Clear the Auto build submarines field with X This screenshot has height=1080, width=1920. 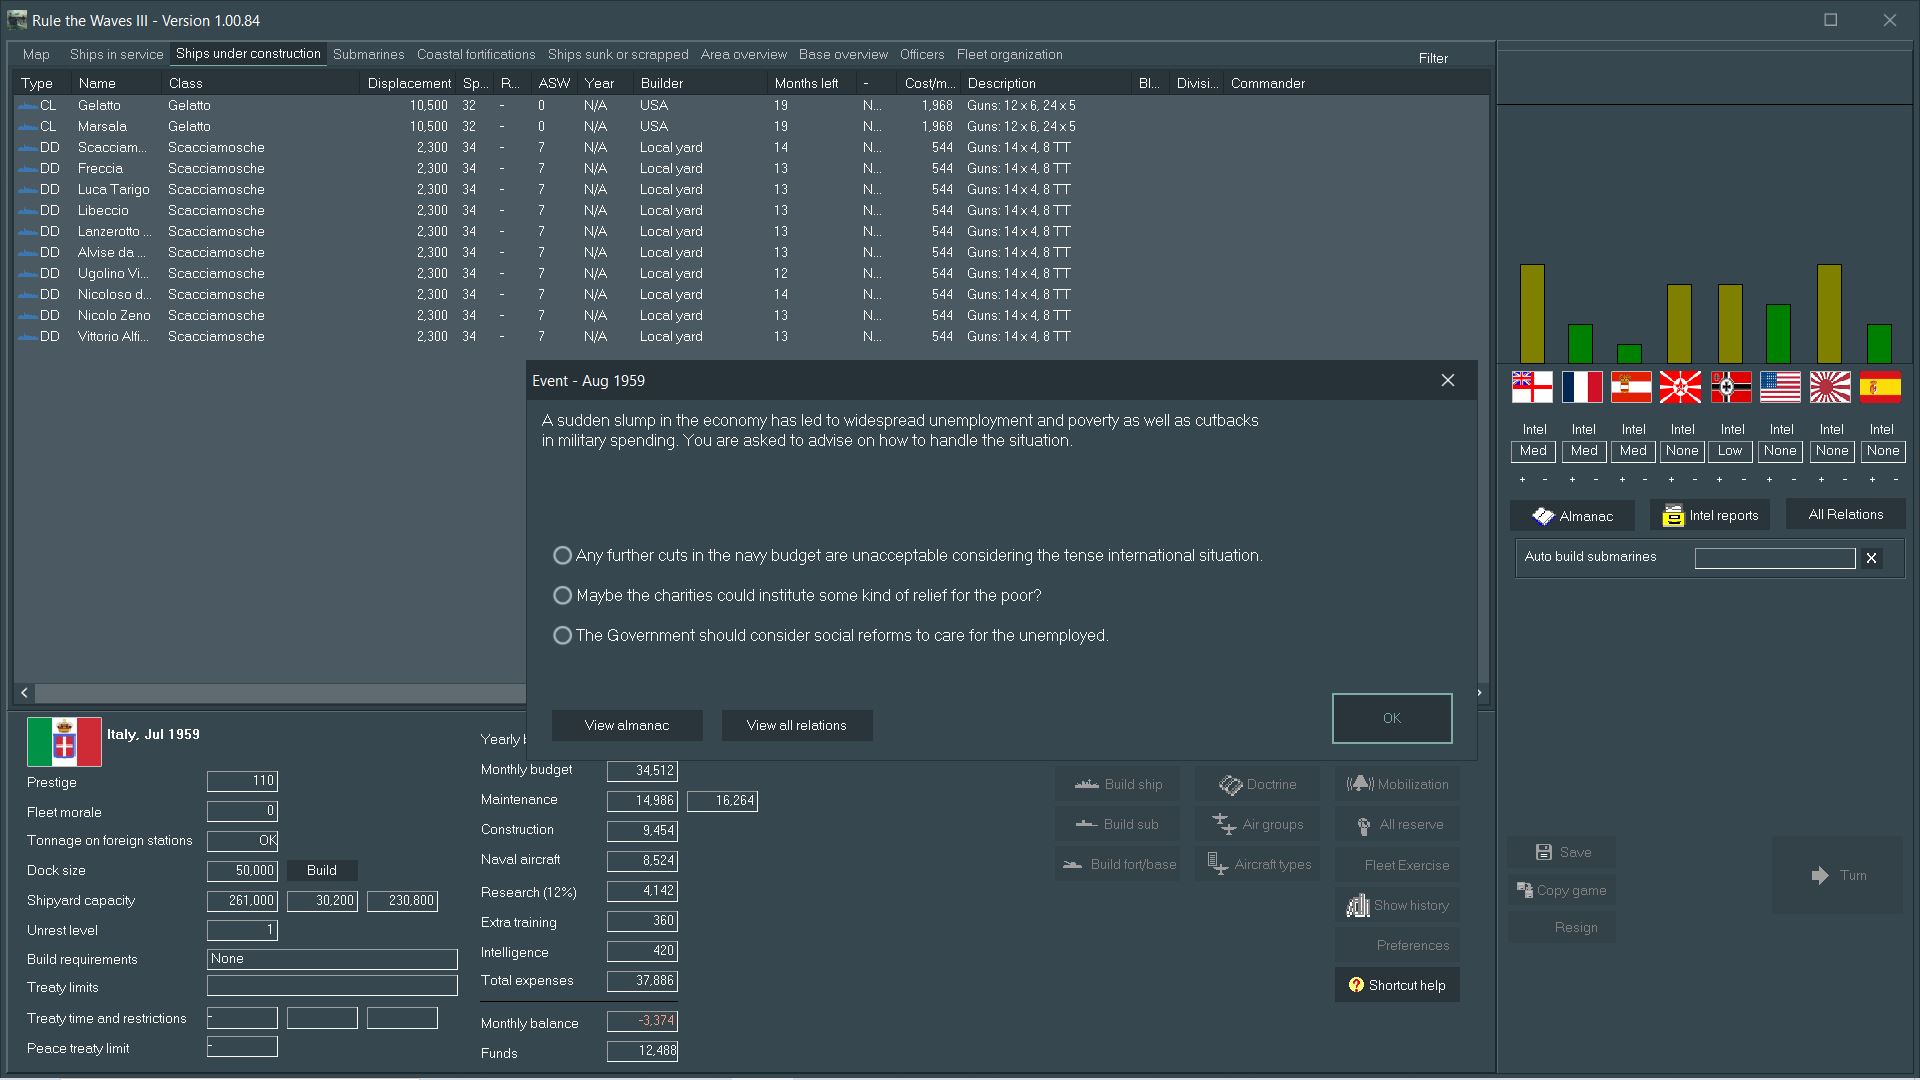coord(1871,558)
